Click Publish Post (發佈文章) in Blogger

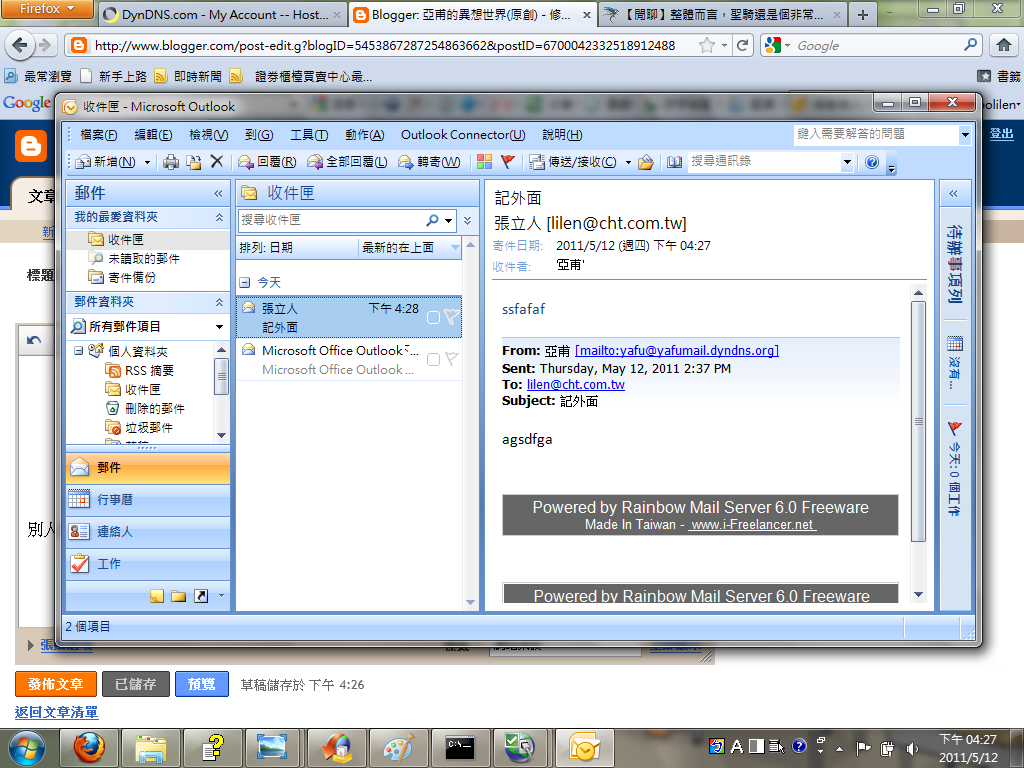[56, 684]
